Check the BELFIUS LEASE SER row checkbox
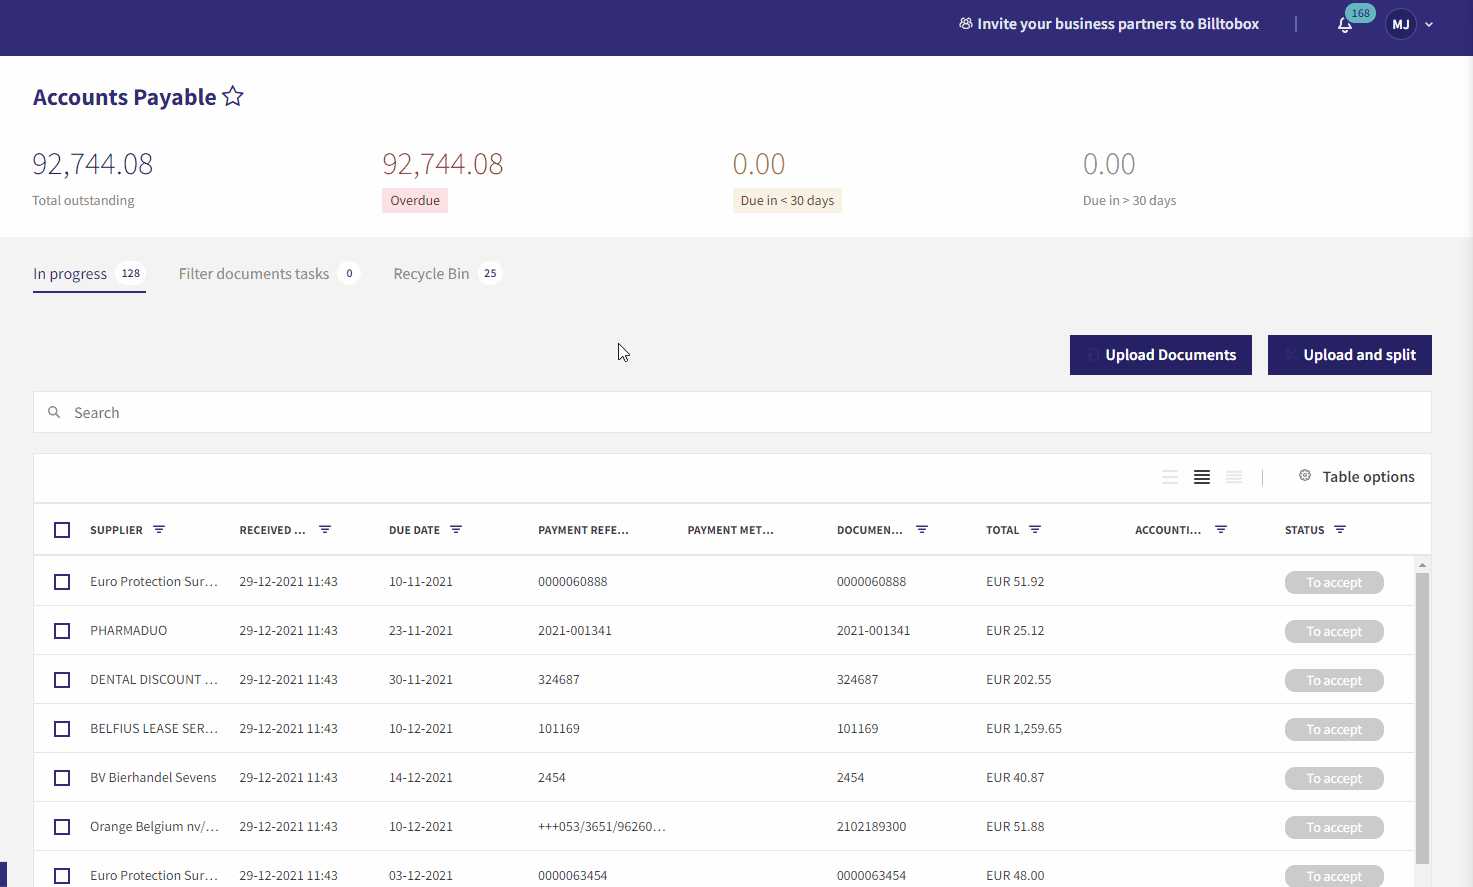Screen dimensions: 1473x887 click(x=62, y=729)
